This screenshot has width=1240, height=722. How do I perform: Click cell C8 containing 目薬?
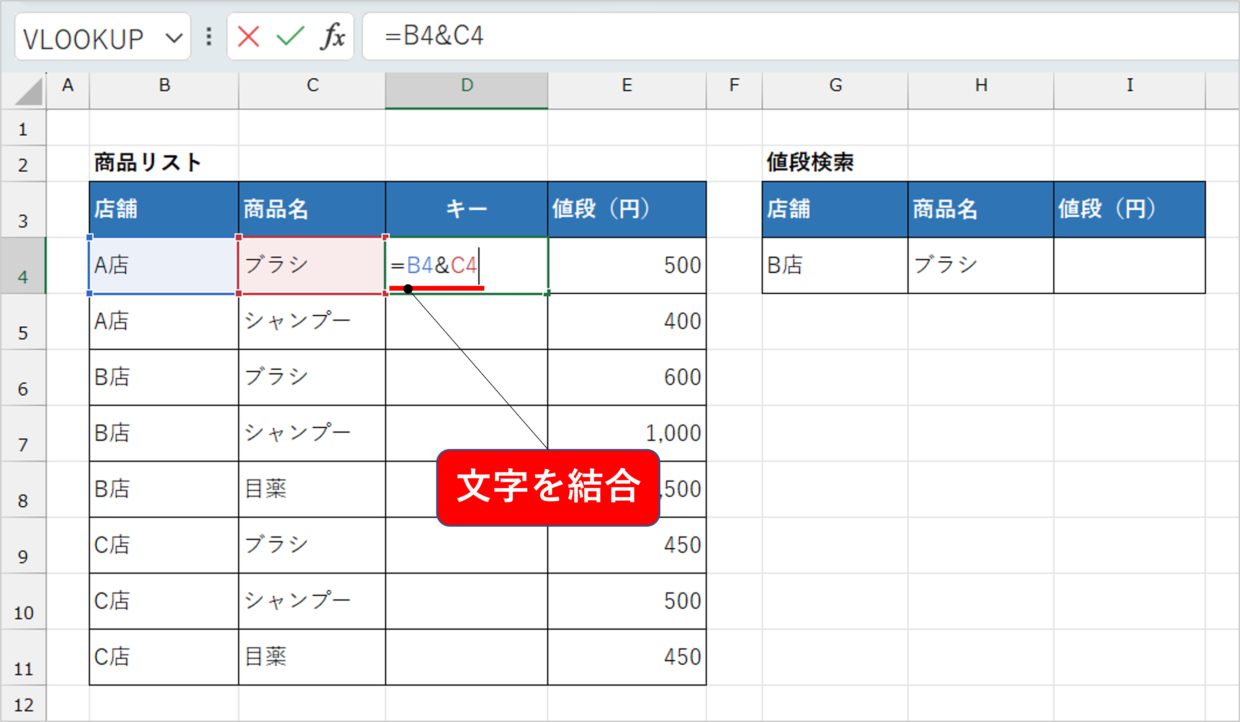312,489
